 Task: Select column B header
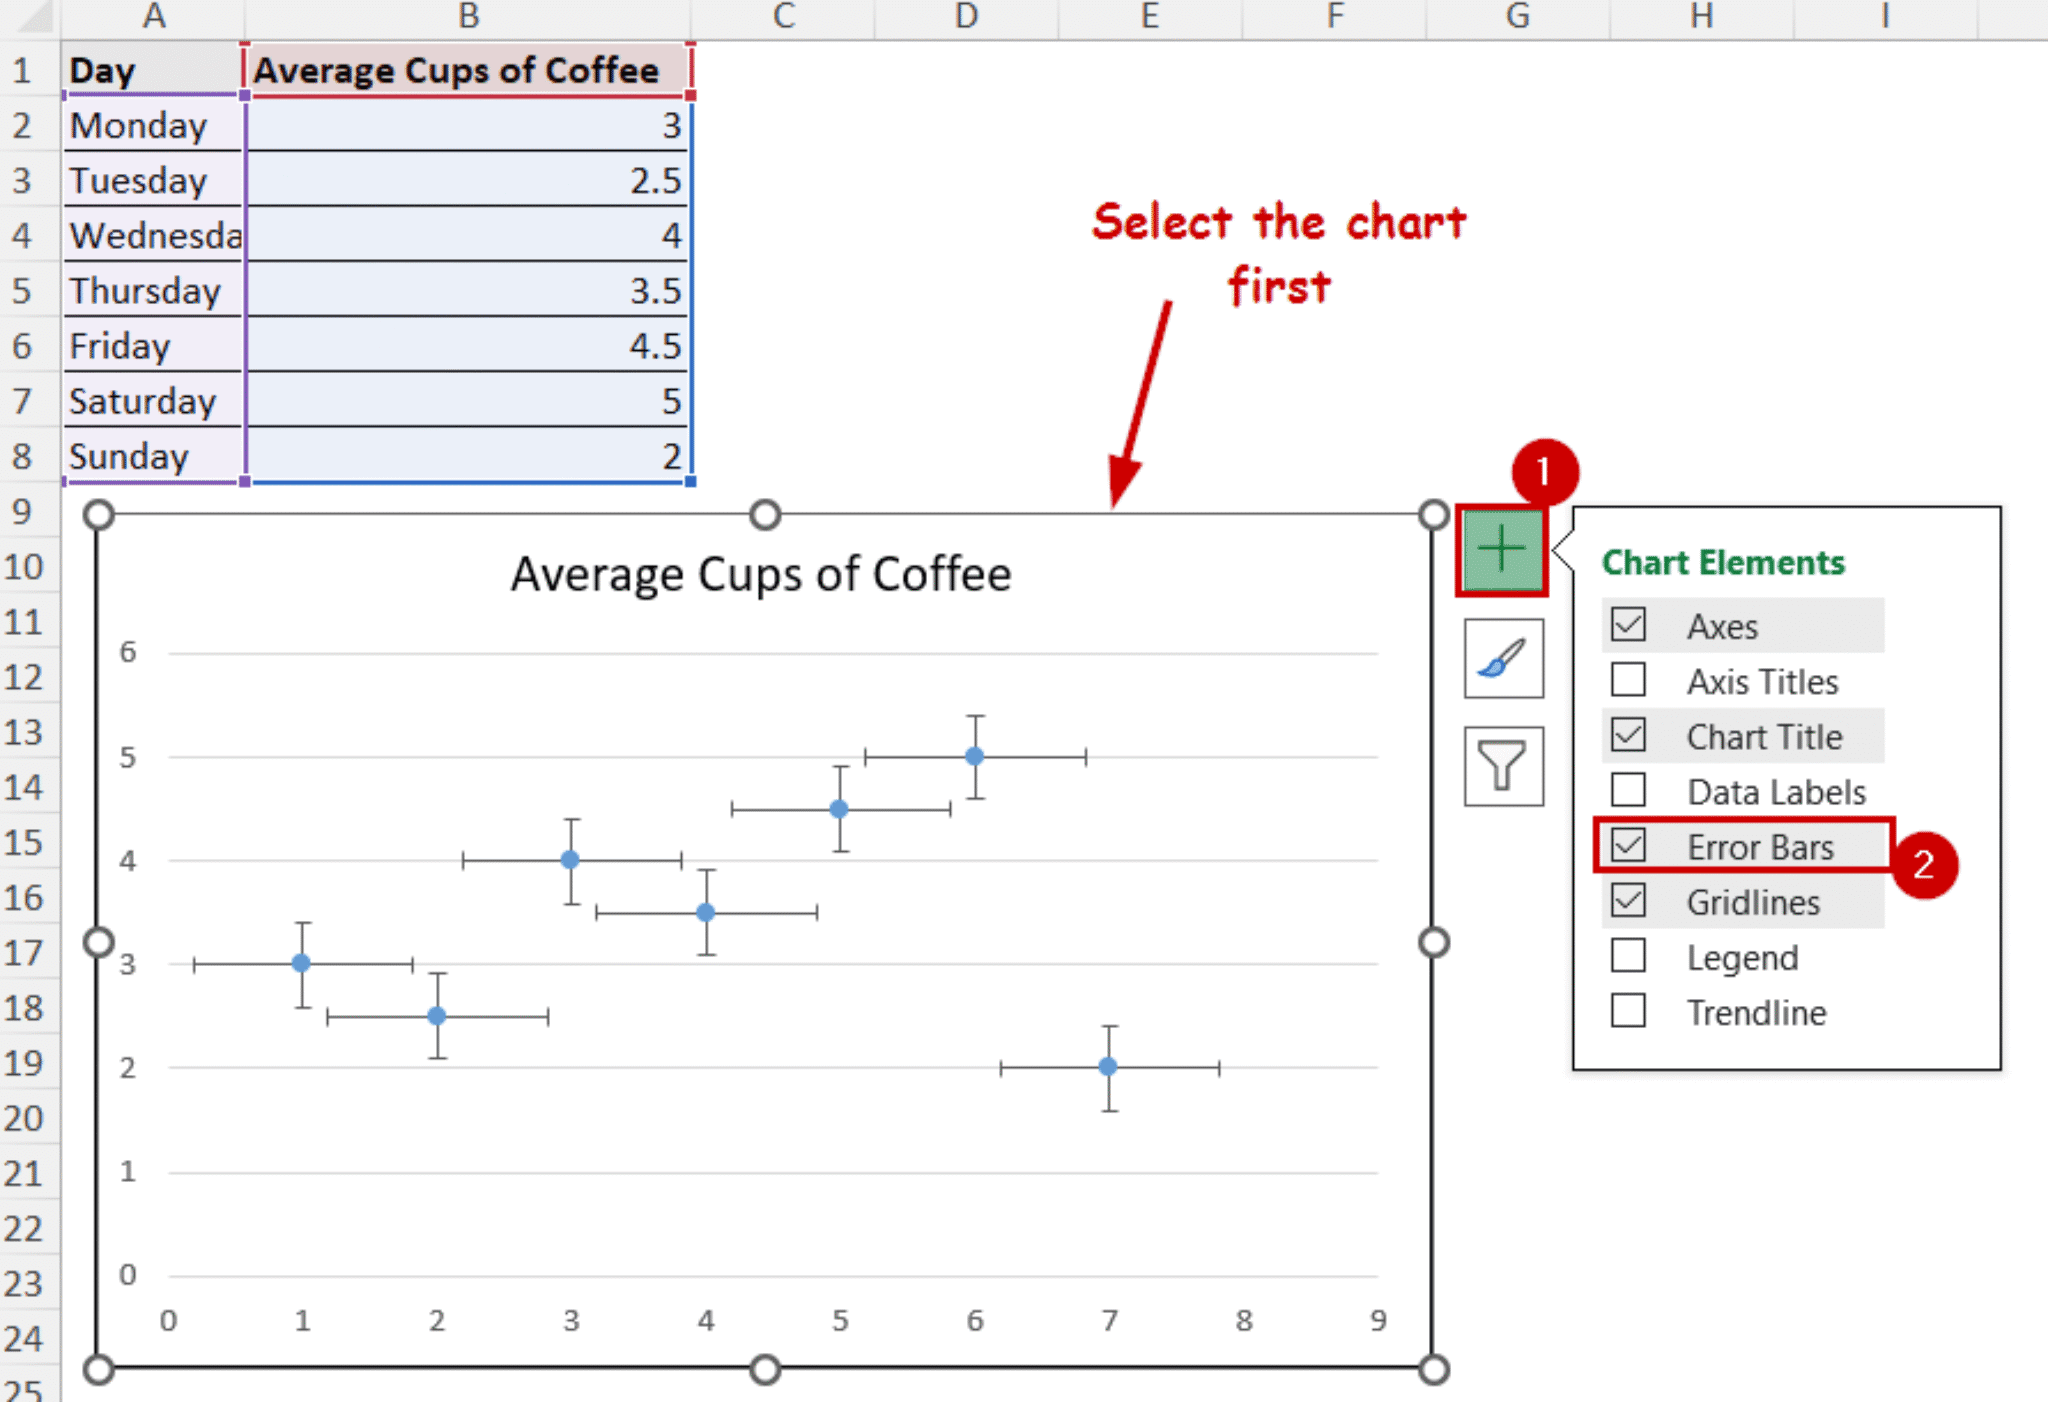[468, 16]
